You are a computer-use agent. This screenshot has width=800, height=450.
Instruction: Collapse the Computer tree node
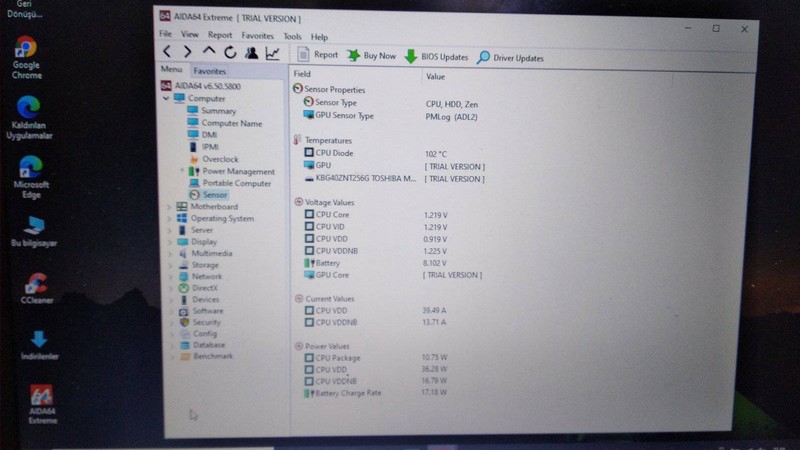coord(166,98)
